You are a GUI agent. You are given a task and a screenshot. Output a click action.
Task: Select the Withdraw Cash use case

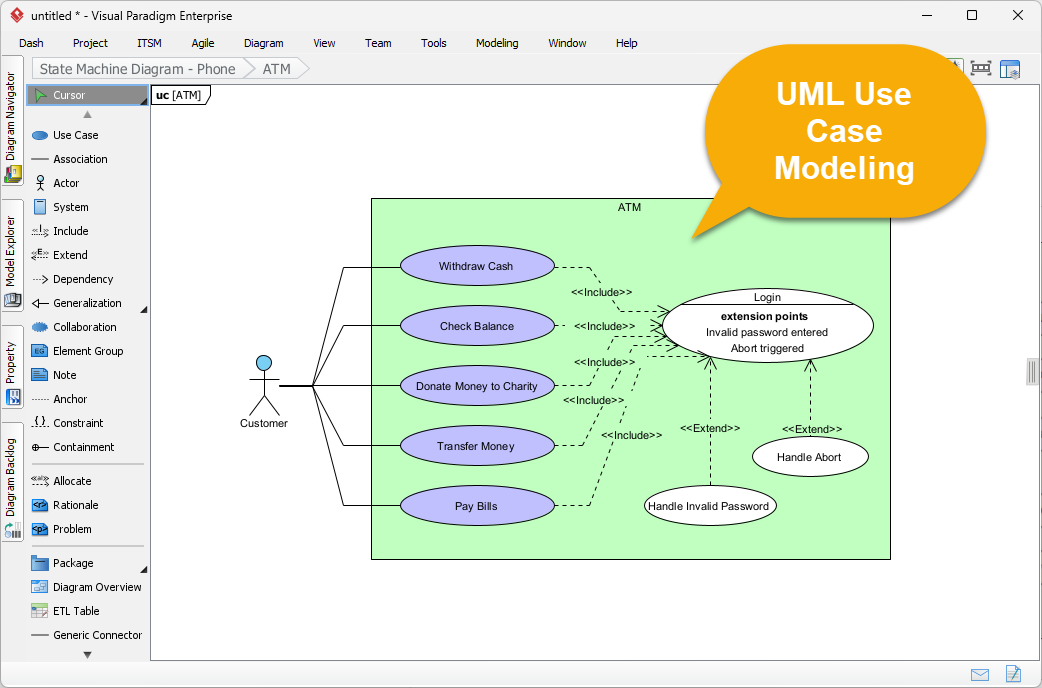477,266
